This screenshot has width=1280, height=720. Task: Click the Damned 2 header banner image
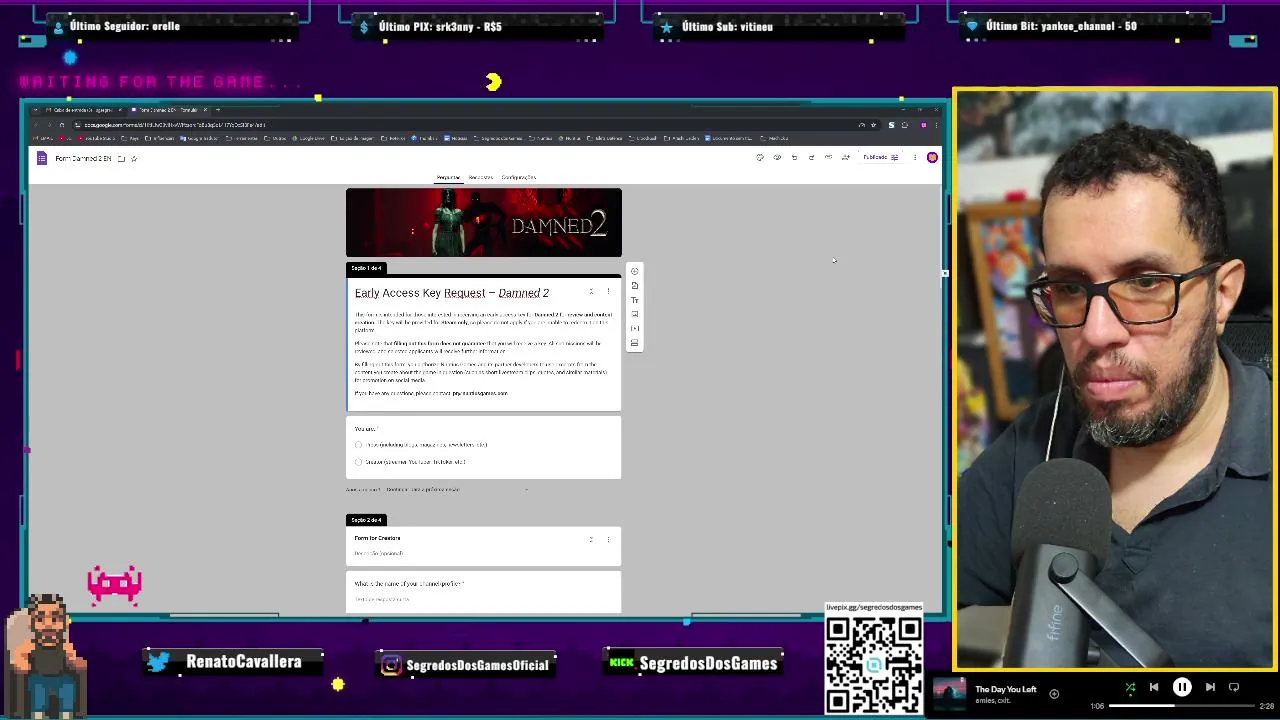(x=484, y=222)
